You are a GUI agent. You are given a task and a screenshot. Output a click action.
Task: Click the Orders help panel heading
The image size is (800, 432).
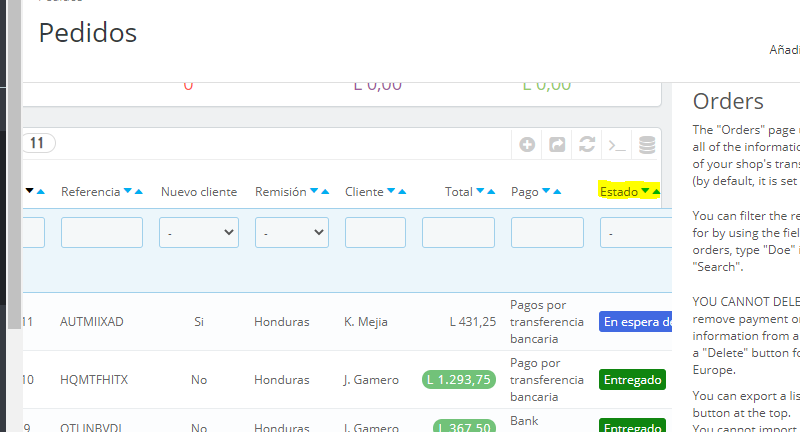pyautogui.click(x=728, y=101)
